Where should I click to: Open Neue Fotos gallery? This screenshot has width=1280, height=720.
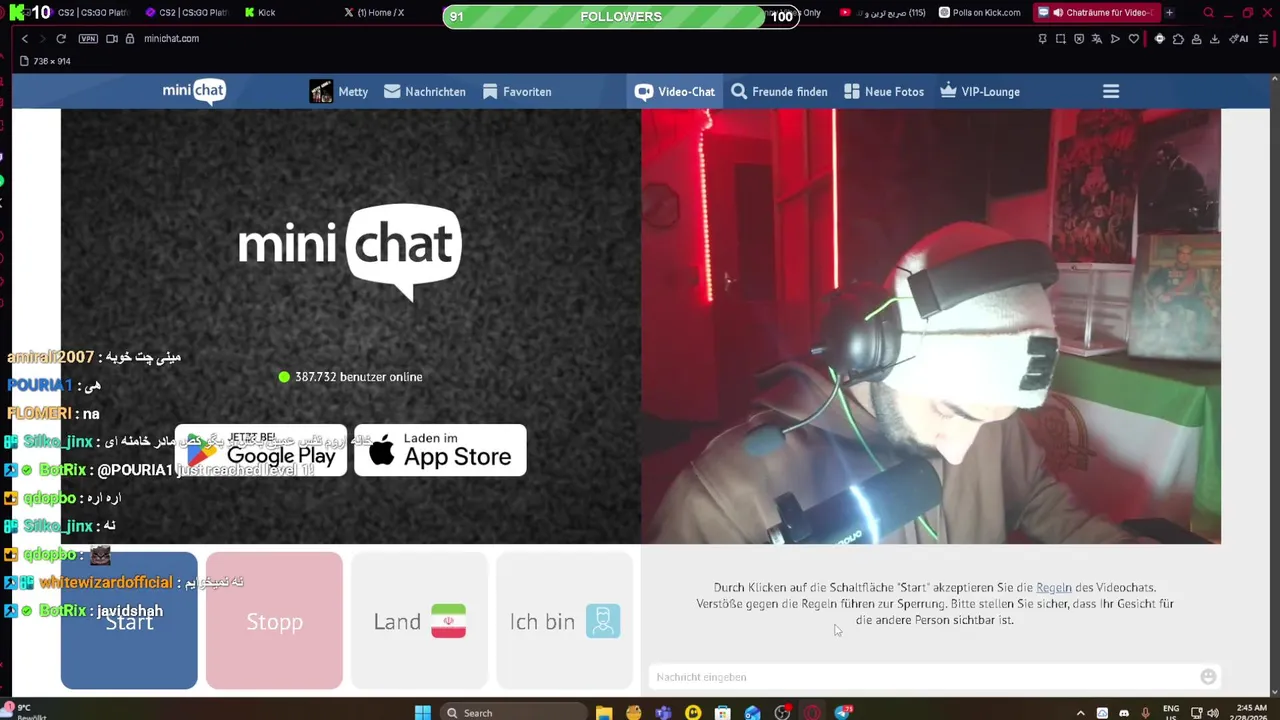pyautogui.click(x=884, y=91)
